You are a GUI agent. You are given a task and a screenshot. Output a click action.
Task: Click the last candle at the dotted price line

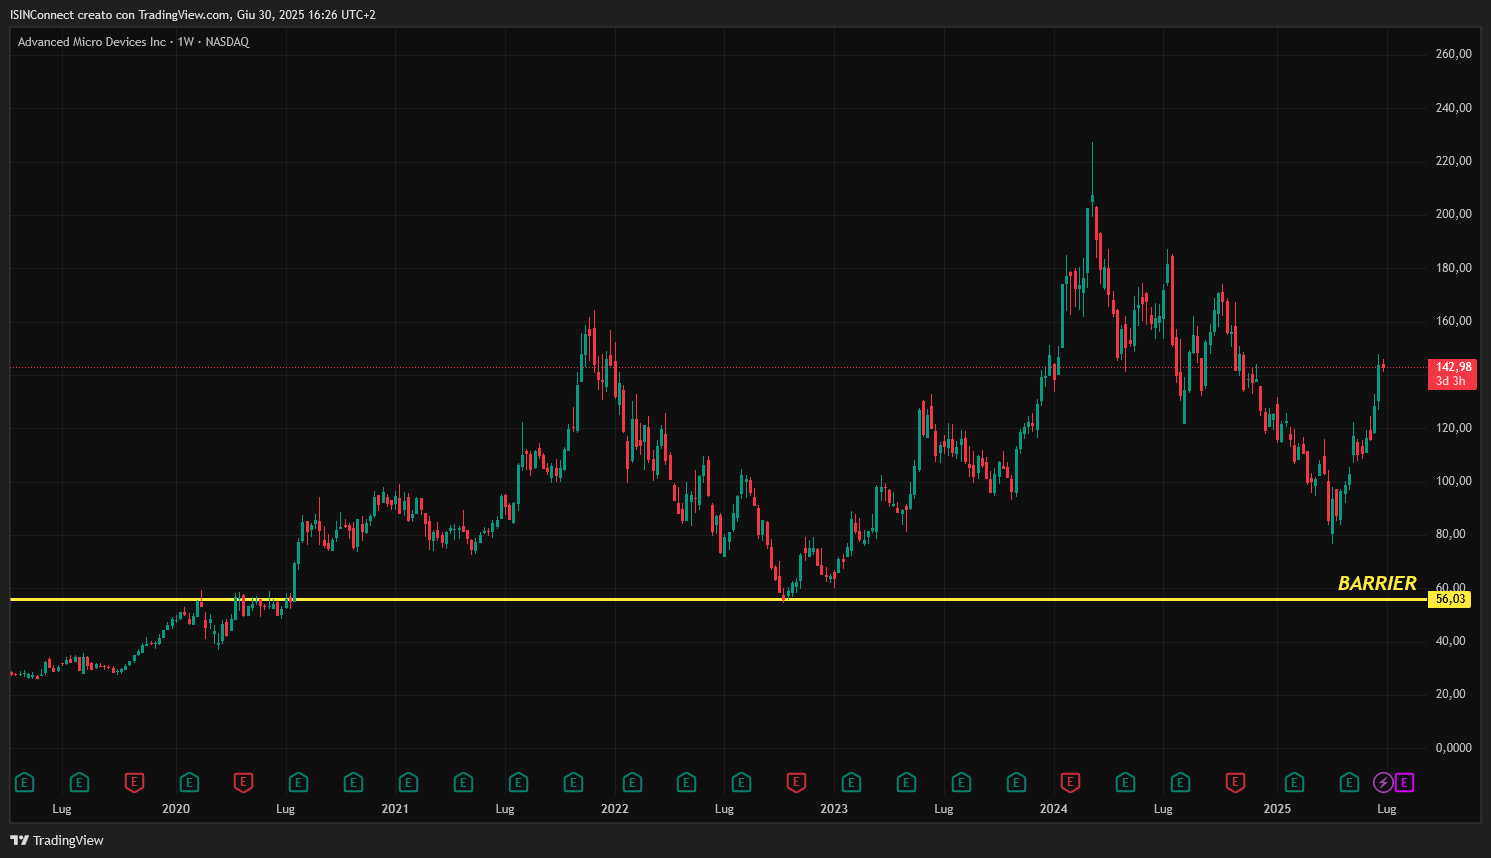[1383, 367]
